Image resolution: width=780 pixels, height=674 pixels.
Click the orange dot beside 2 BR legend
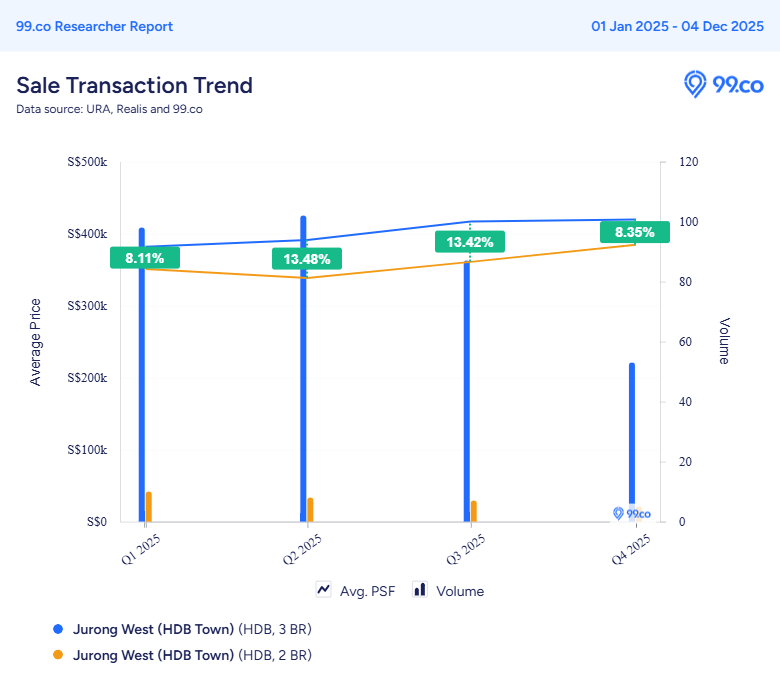(58, 655)
